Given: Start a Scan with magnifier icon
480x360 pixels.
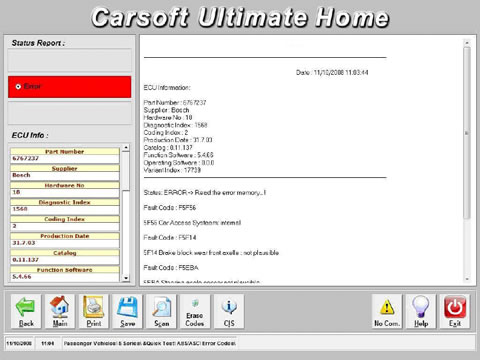Looking at the screenshot, I should (x=161, y=311).
